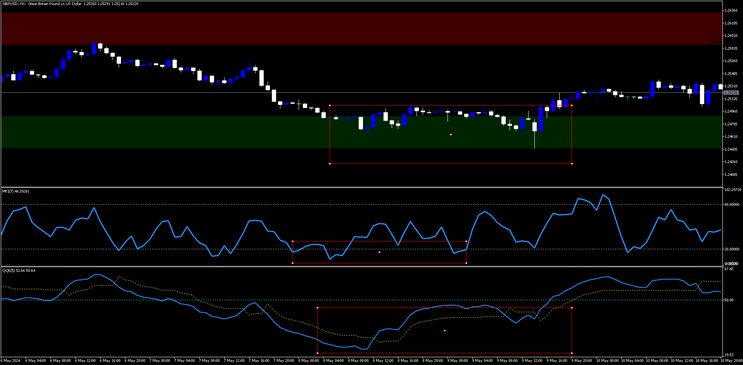Click the 1.24085 price label on the axis

click(x=731, y=174)
